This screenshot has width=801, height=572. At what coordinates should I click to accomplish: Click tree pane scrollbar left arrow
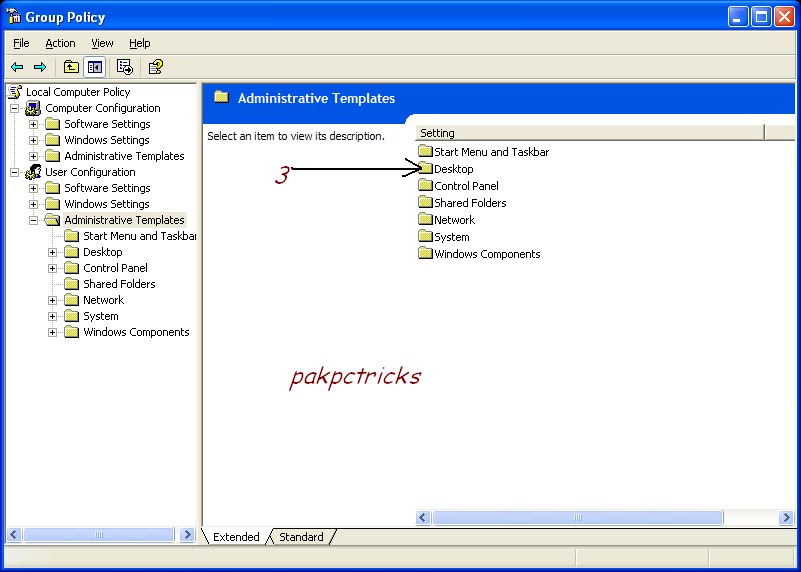click(x=14, y=535)
